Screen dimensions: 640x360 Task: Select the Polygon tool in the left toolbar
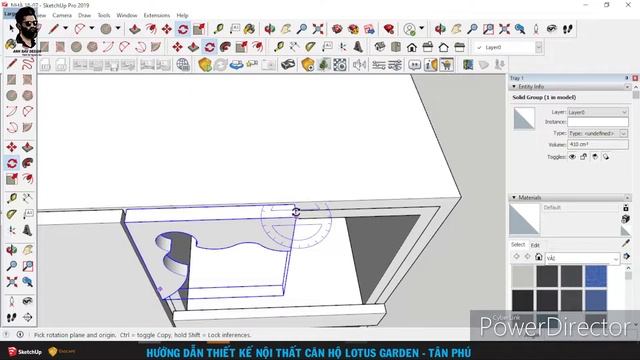click(x=27, y=96)
